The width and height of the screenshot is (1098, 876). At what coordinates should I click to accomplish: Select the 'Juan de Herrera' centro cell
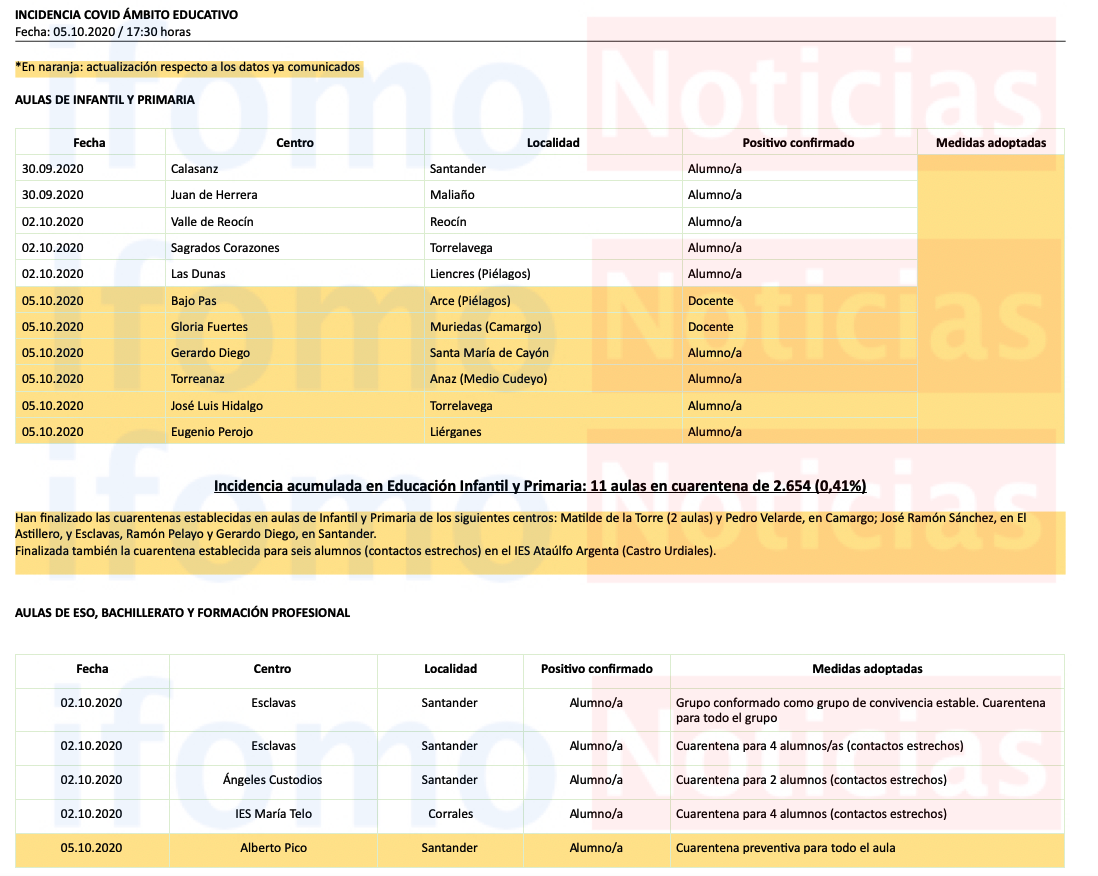[214, 195]
